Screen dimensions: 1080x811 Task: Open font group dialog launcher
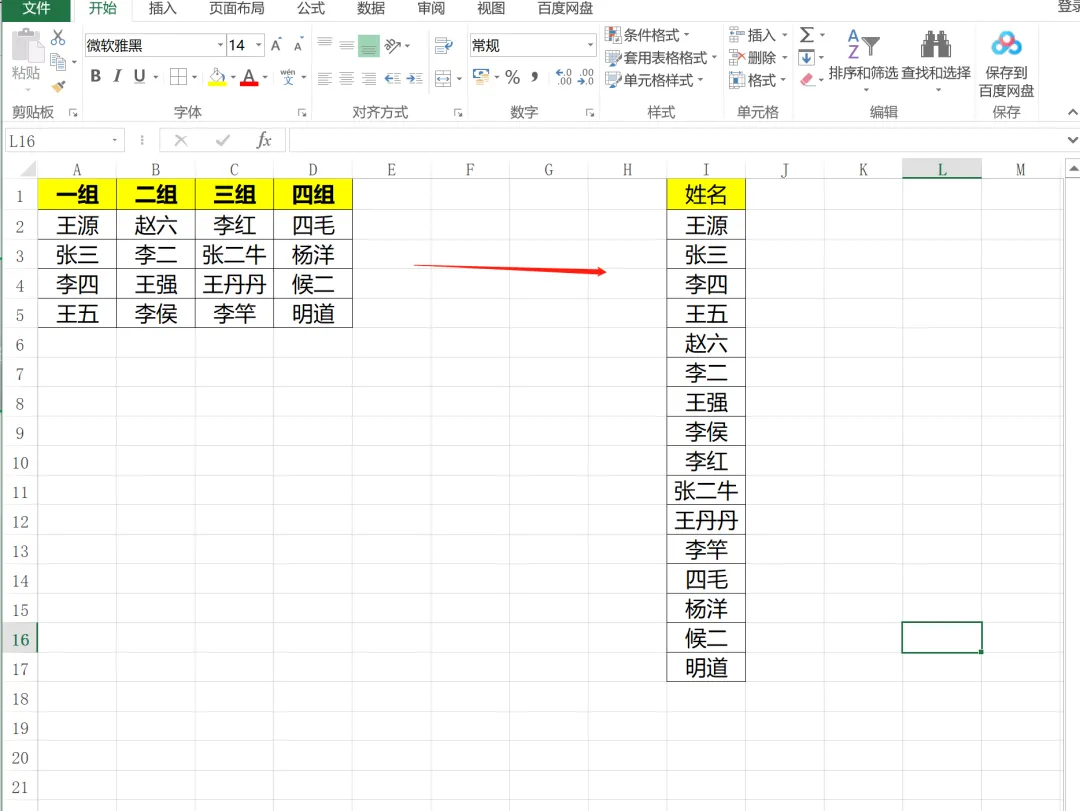pos(302,112)
